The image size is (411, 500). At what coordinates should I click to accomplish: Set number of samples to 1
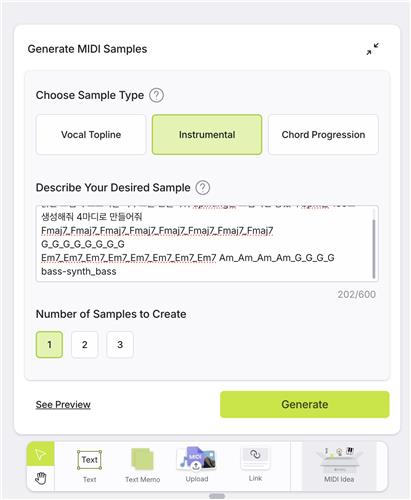[x=49, y=344]
